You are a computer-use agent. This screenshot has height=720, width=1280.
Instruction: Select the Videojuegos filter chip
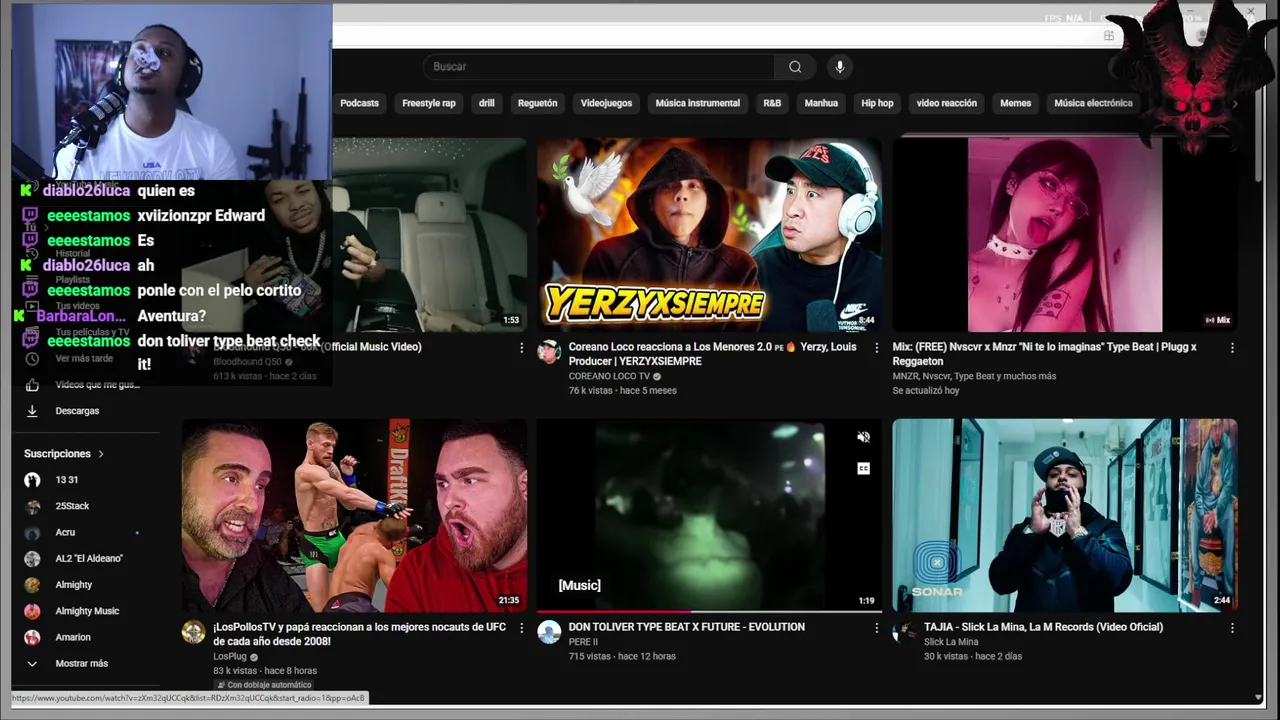tap(606, 103)
